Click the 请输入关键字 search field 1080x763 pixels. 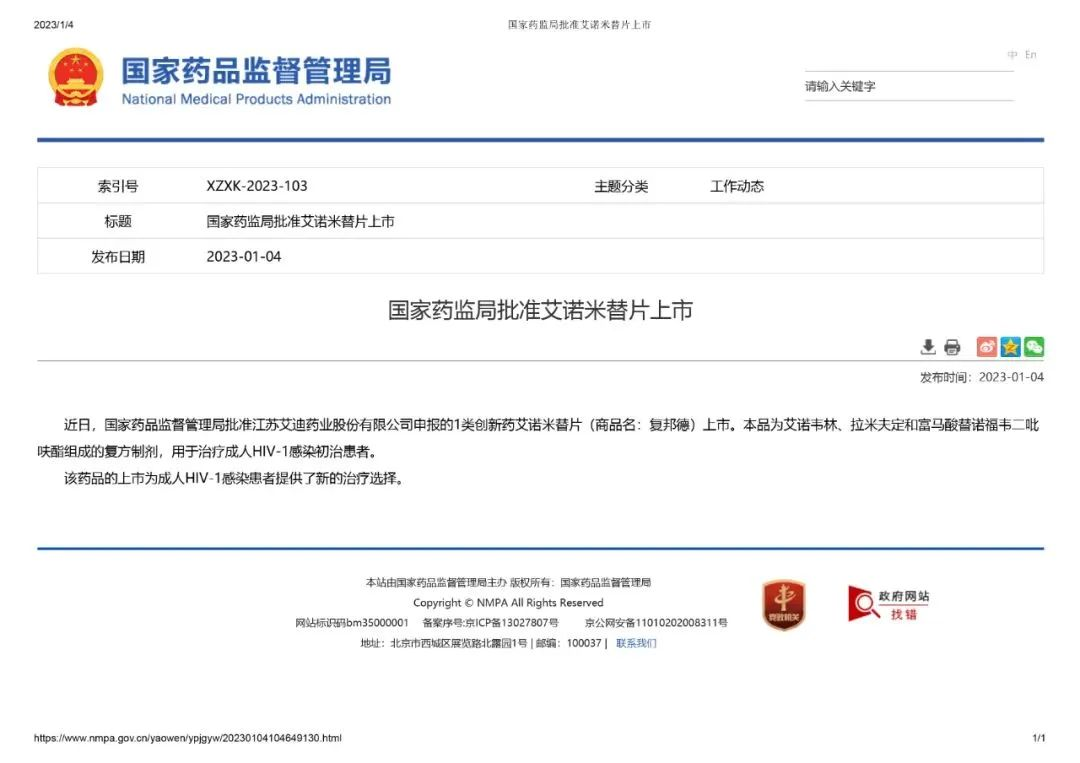click(908, 87)
